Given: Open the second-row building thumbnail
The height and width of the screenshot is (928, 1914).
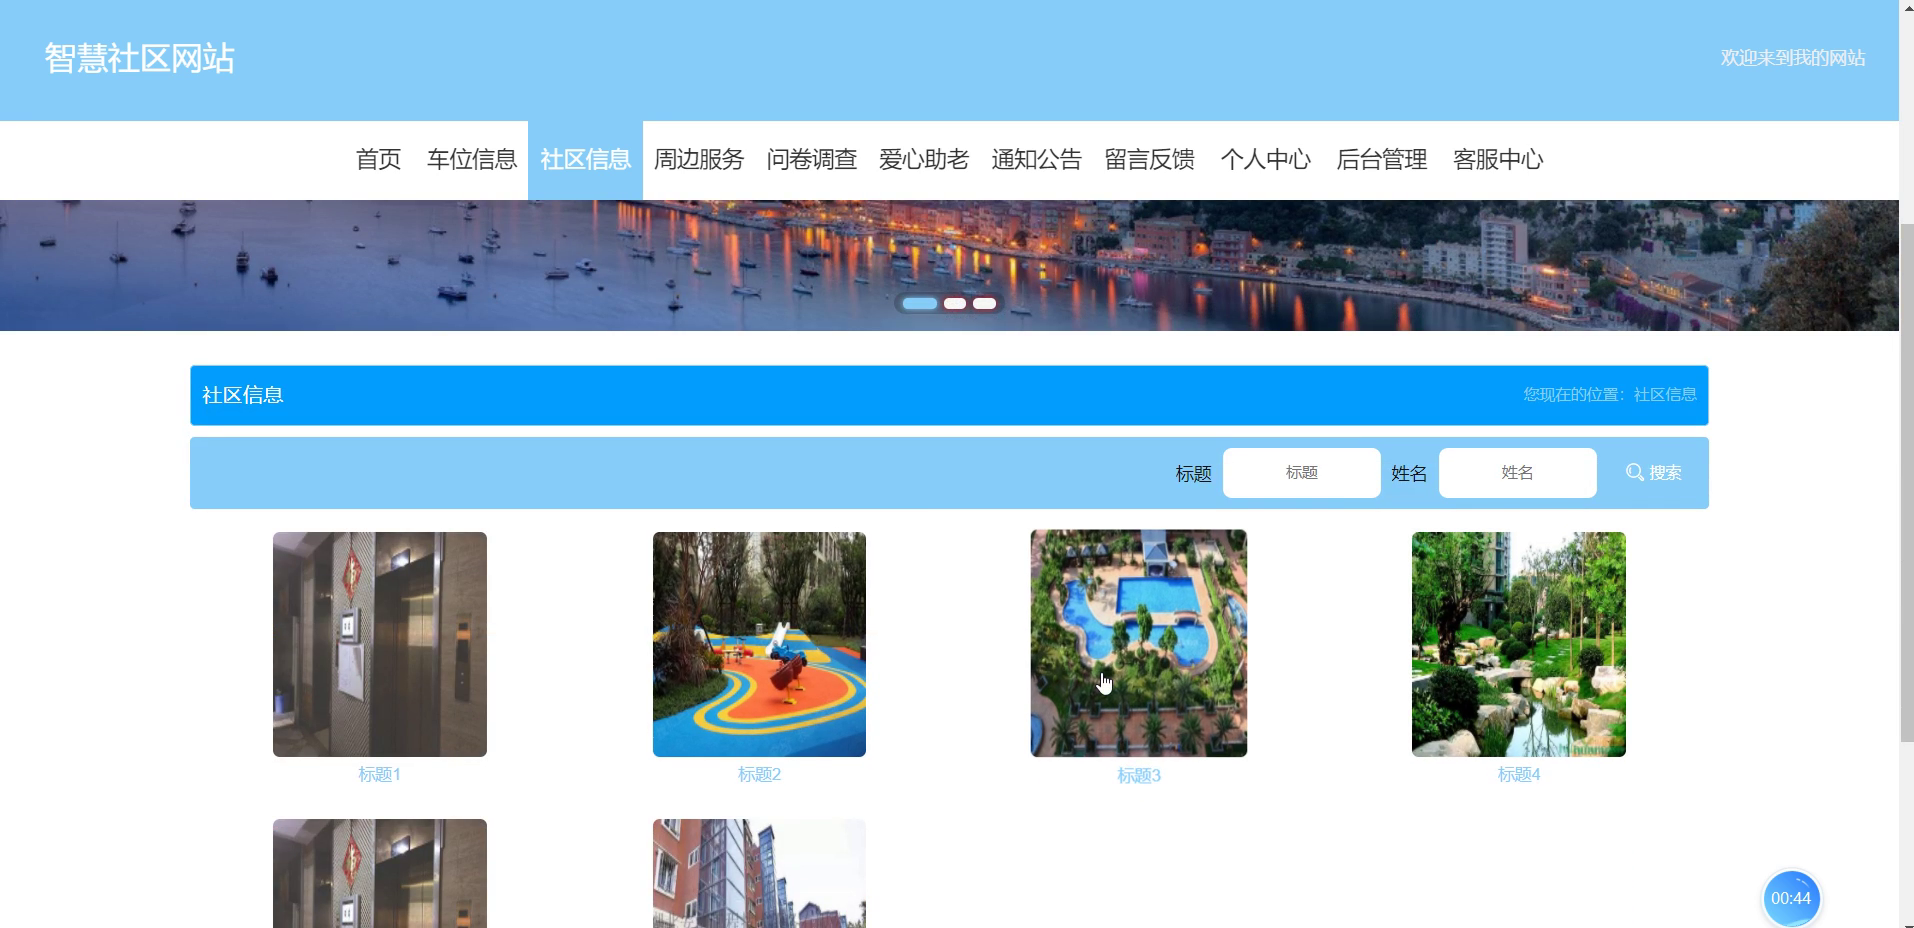Looking at the screenshot, I should coord(759,873).
